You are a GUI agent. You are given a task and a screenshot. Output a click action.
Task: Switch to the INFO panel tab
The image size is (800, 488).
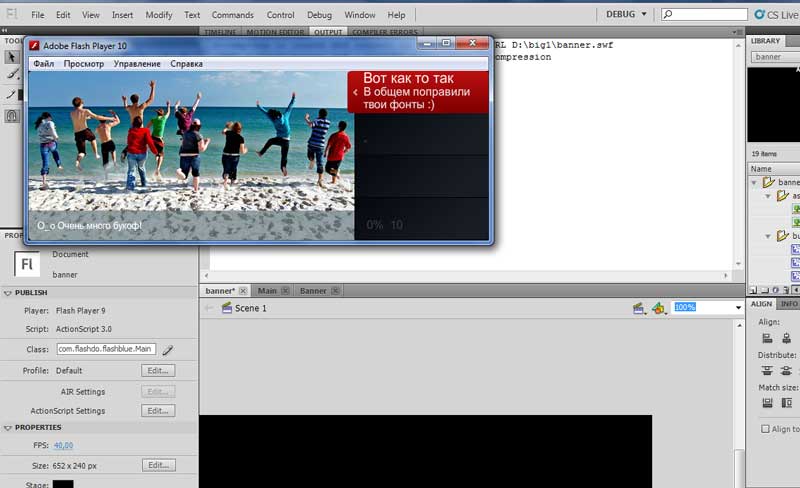[789, 304]
